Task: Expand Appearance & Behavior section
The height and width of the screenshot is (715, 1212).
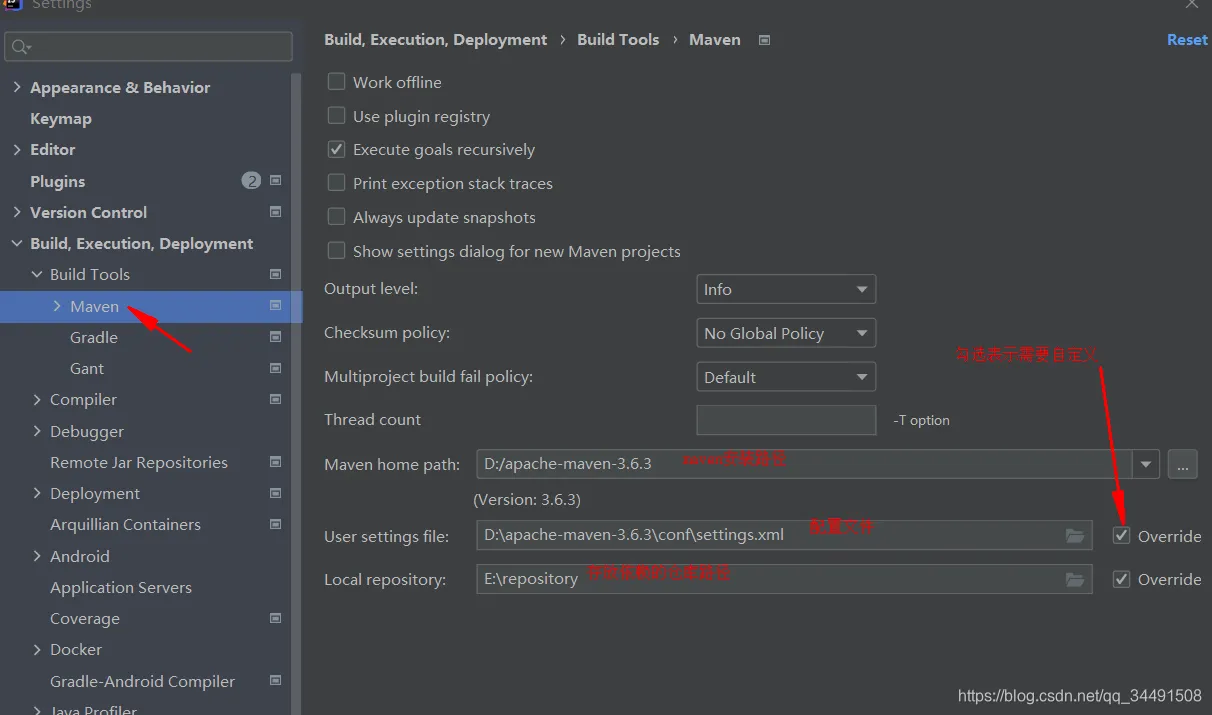Action: [x=17, y=87]
